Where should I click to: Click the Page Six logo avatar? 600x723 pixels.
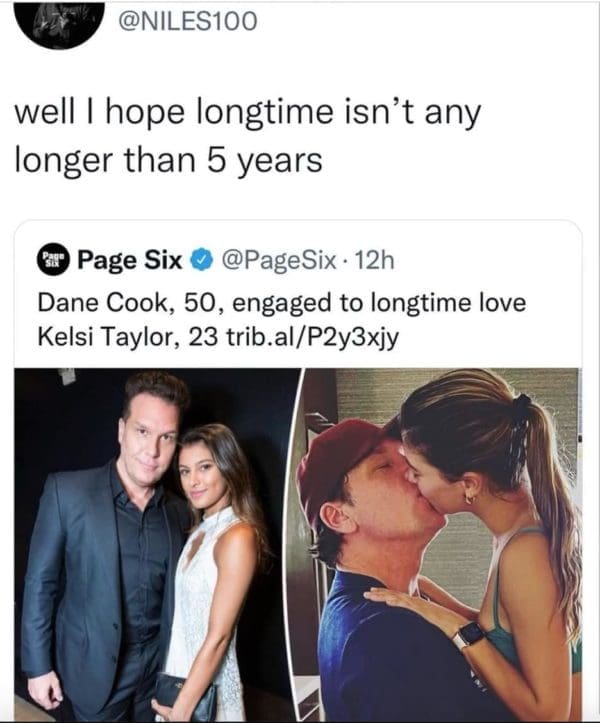coord(53,260)
